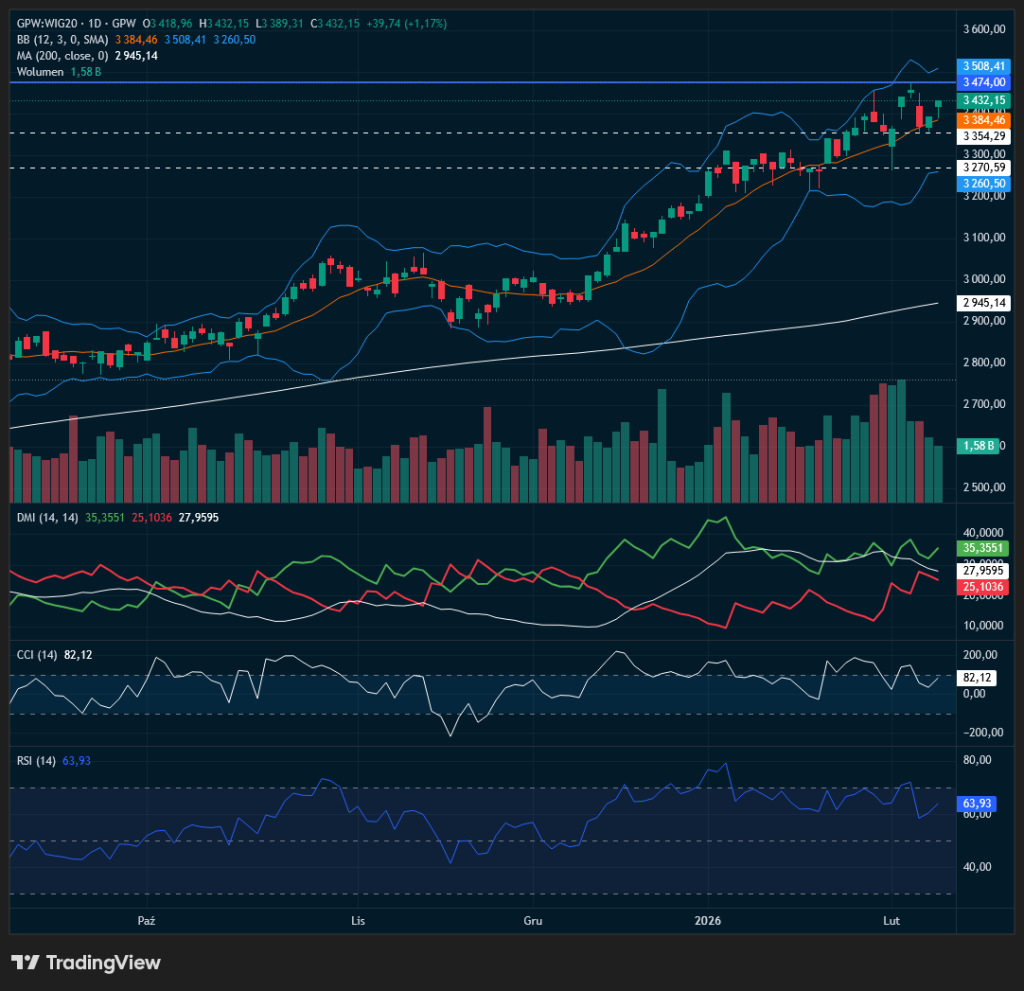Image resolution: width=1024 pixels, height=991 pixels.
Task: Select the blue 3 474,00 horizontal line label
Action: [x=984, y=82]
